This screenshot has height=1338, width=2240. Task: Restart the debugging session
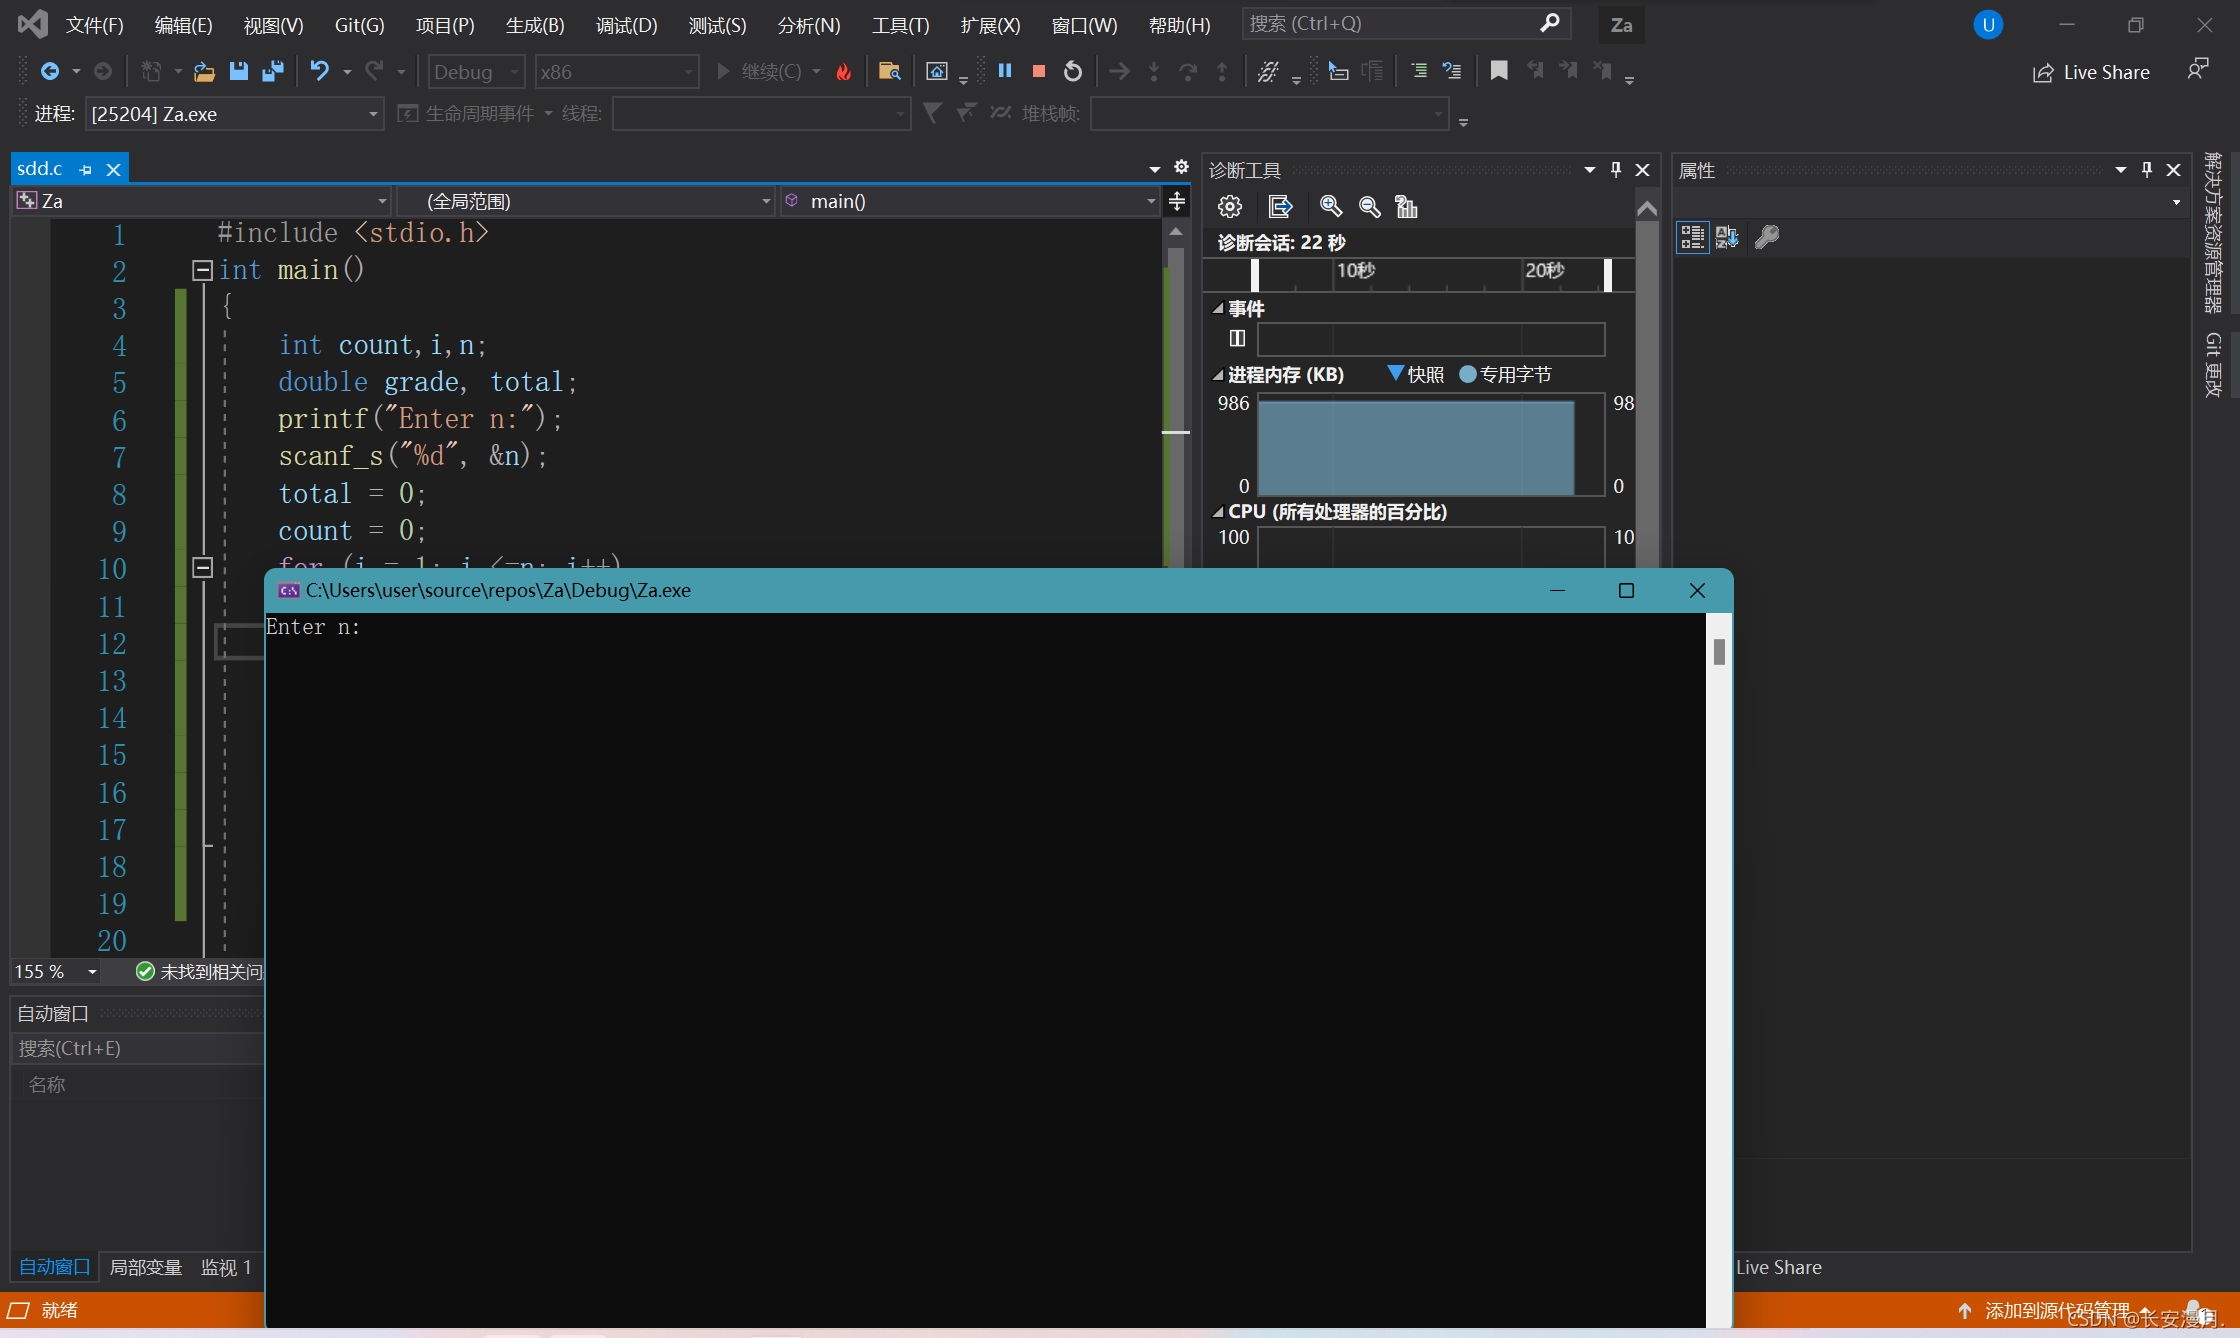click(x=1073, y=71)
